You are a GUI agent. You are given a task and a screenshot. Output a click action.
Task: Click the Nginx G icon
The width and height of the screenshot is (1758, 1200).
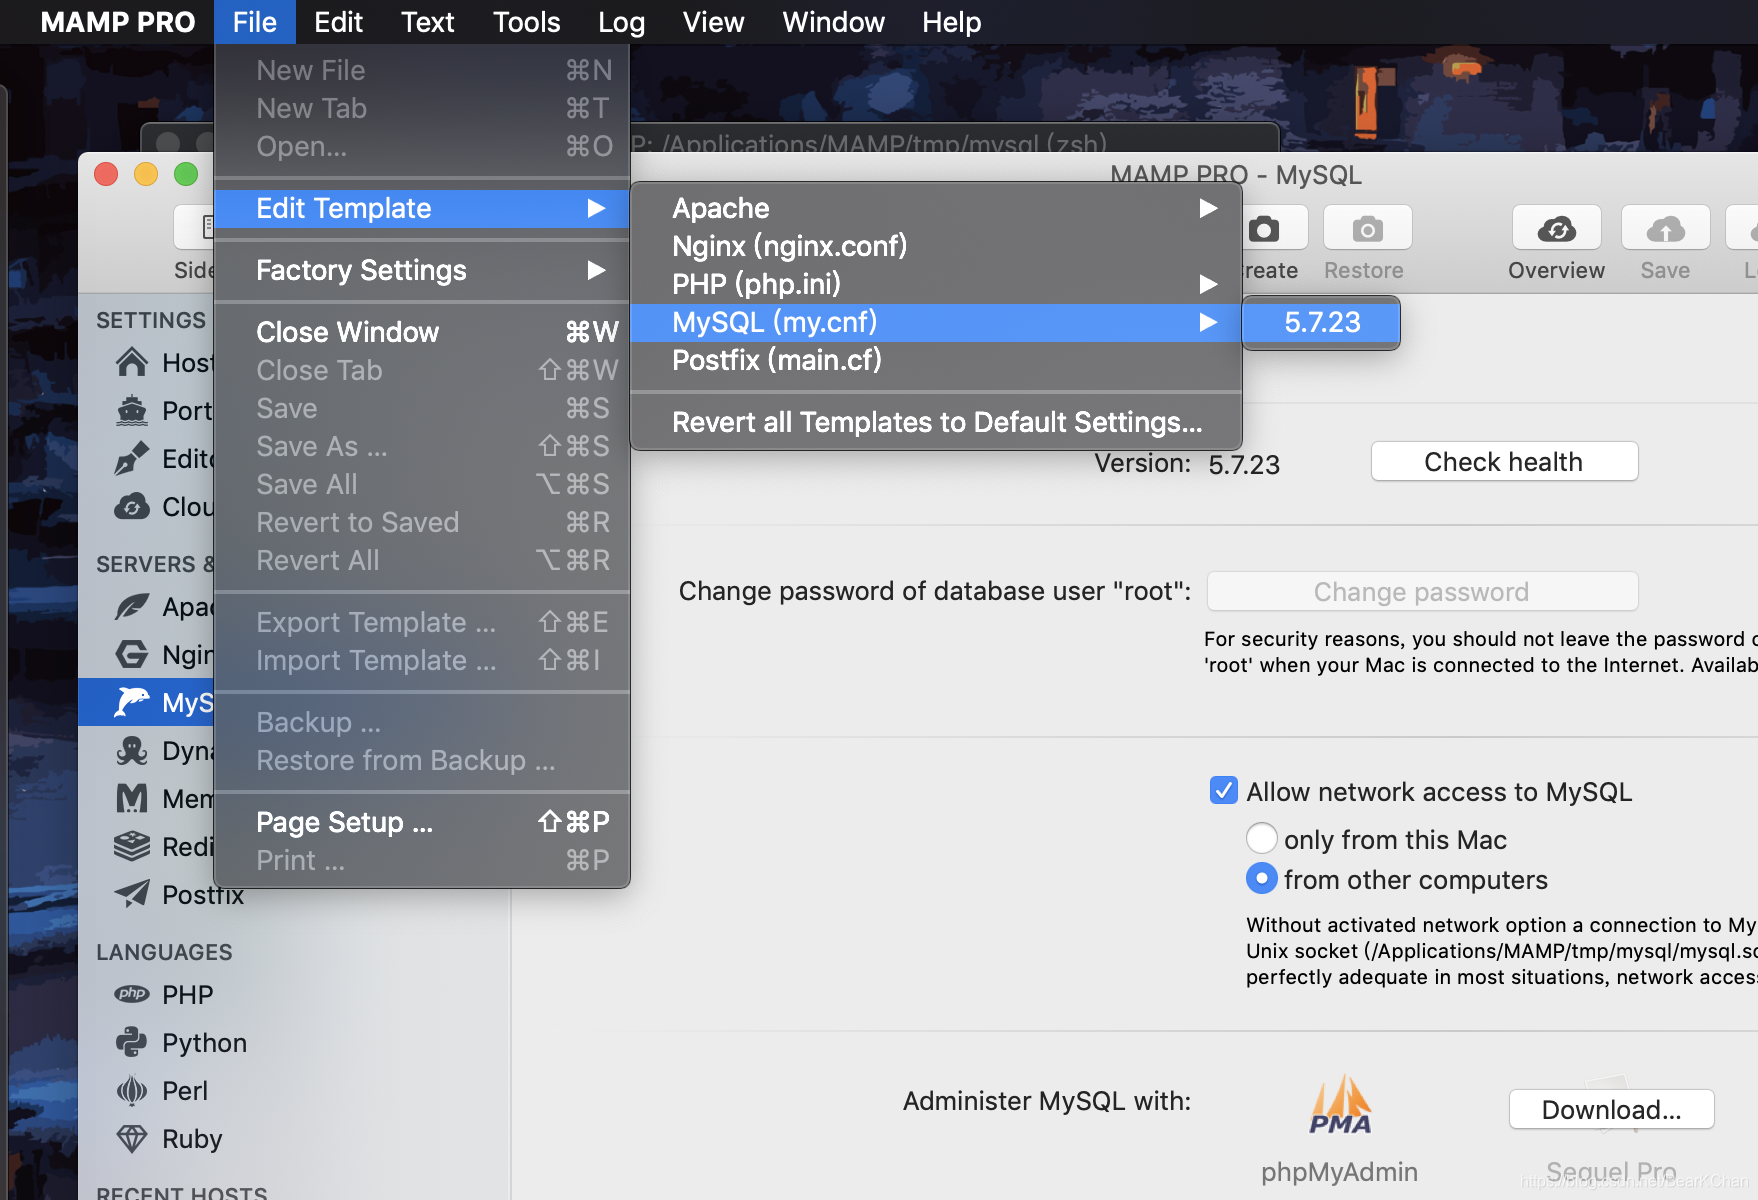132,654
